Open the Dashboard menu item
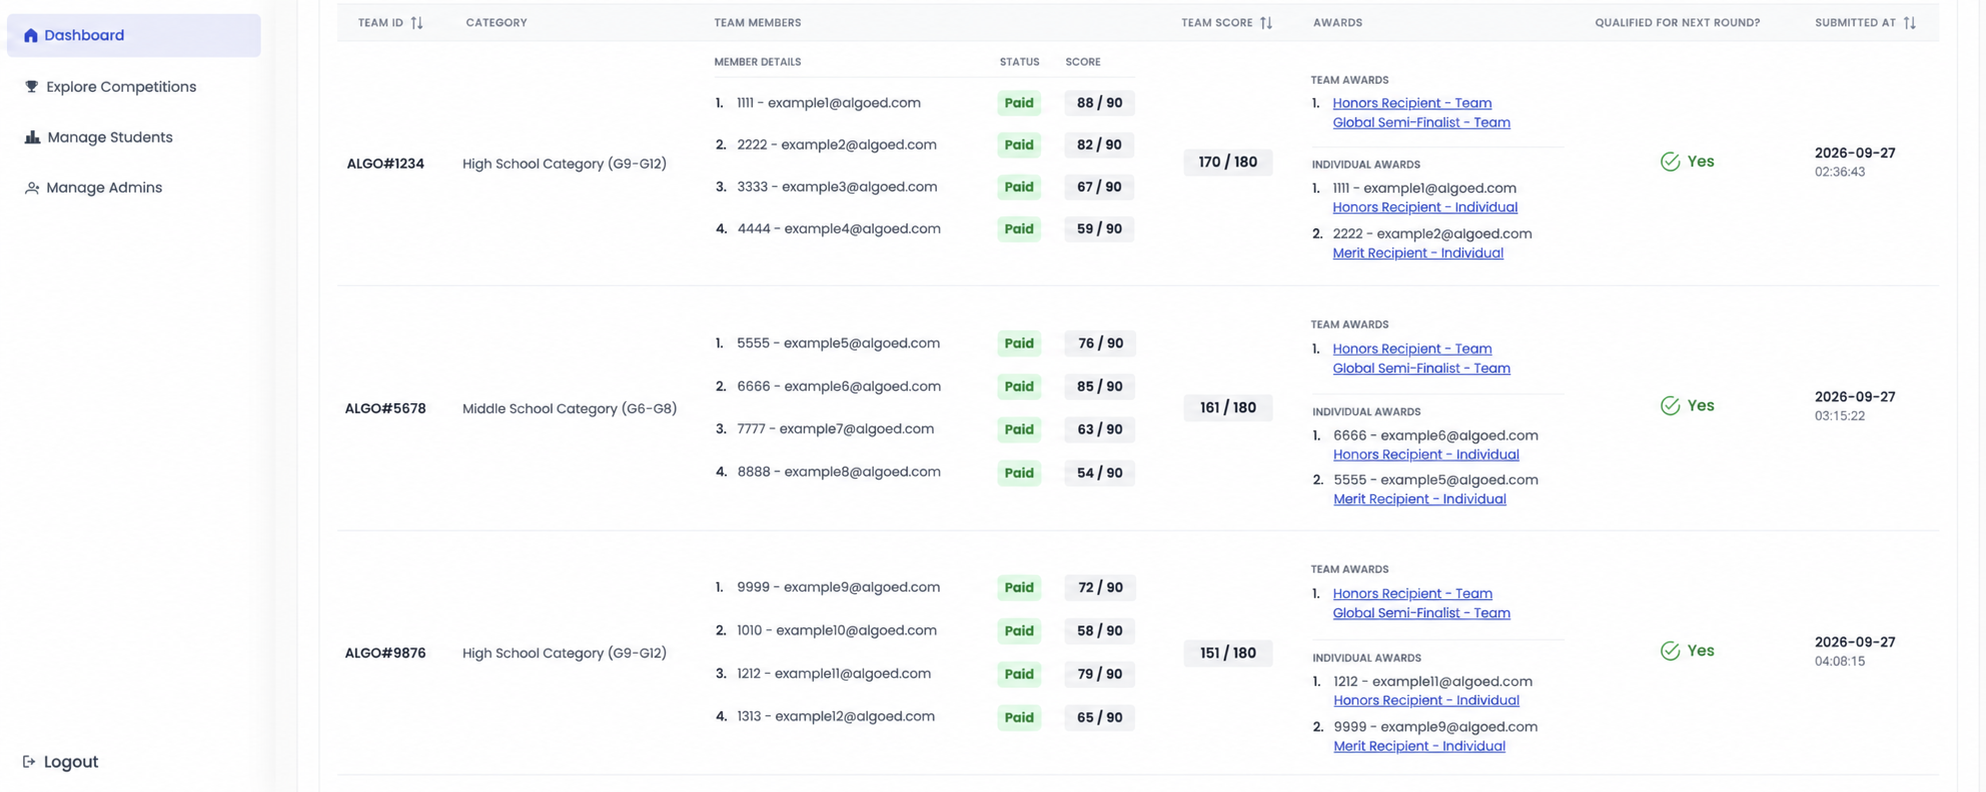Screen dimensions: 1986x792 click(134, 35)
